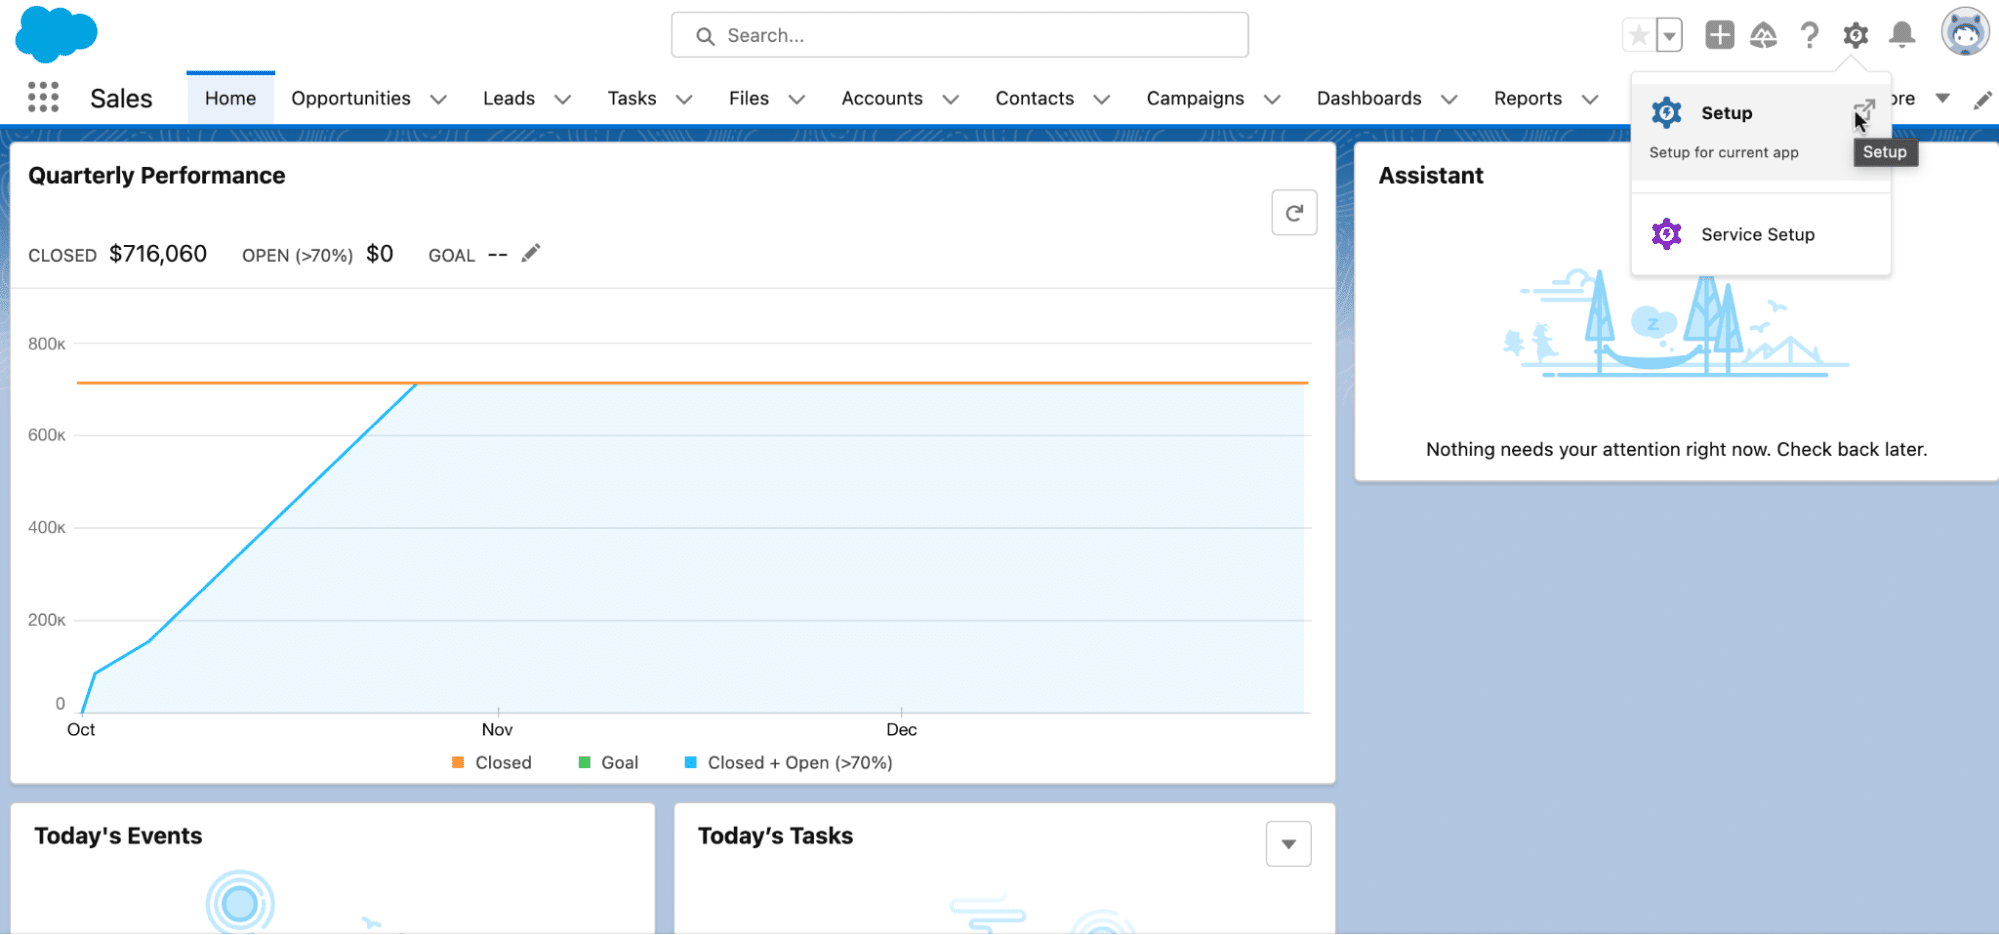The image size is (1999, 935).
Task: Expand the Contacts tab chevron
Action: click(x=1102, y=99)
